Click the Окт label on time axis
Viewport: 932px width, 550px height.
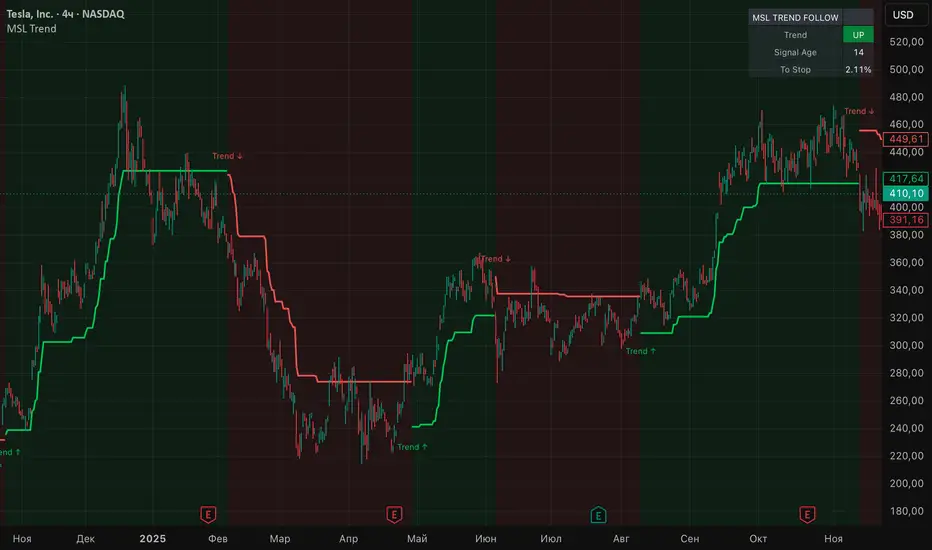click(x=758, y=539)
